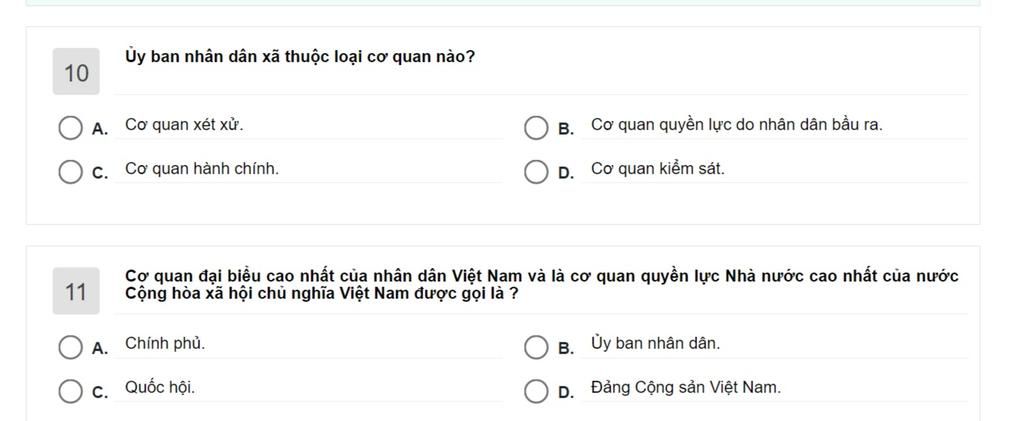Screen dimensions: 1024x421
Task: Pick radio button D in question 10
Action: (537, 172)
